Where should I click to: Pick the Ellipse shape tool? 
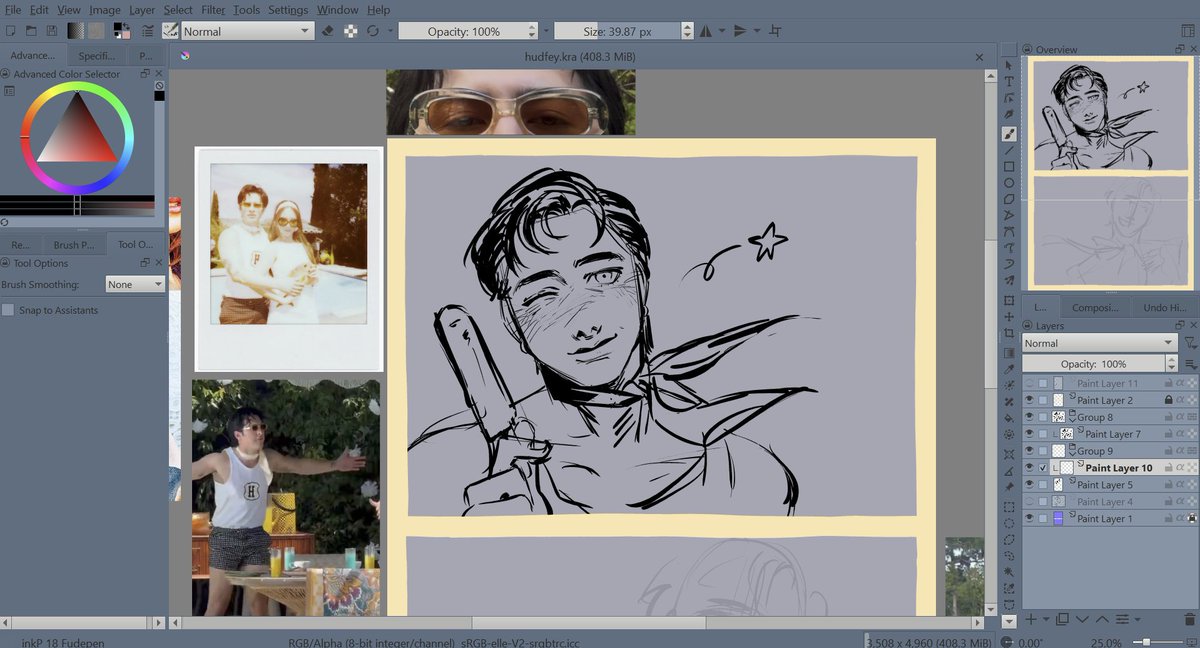point(1009,183)
